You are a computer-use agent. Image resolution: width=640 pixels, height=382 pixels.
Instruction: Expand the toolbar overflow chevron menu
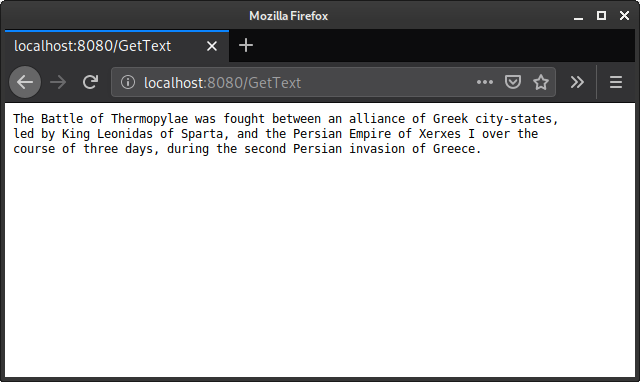pyautogui.click(x=577, y=82)
